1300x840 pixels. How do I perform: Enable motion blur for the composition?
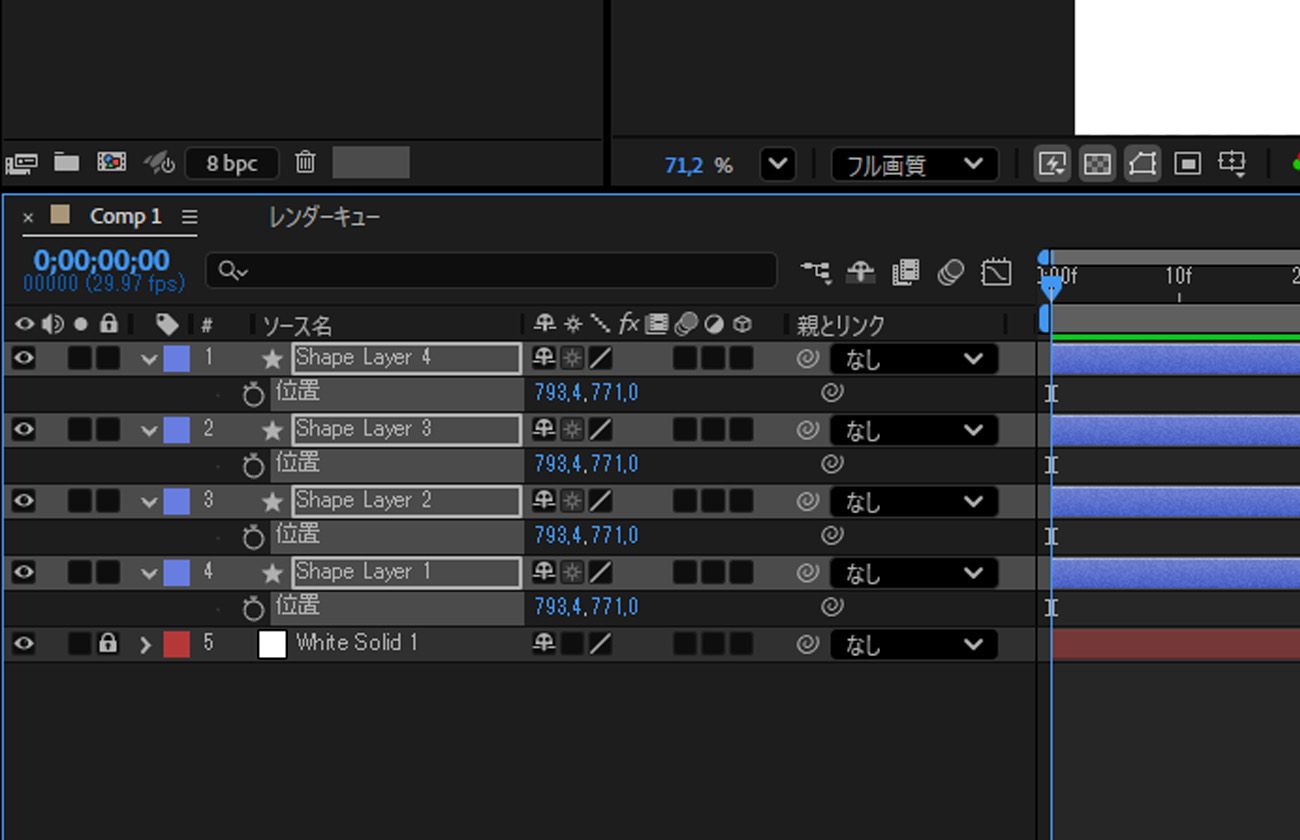951,272
